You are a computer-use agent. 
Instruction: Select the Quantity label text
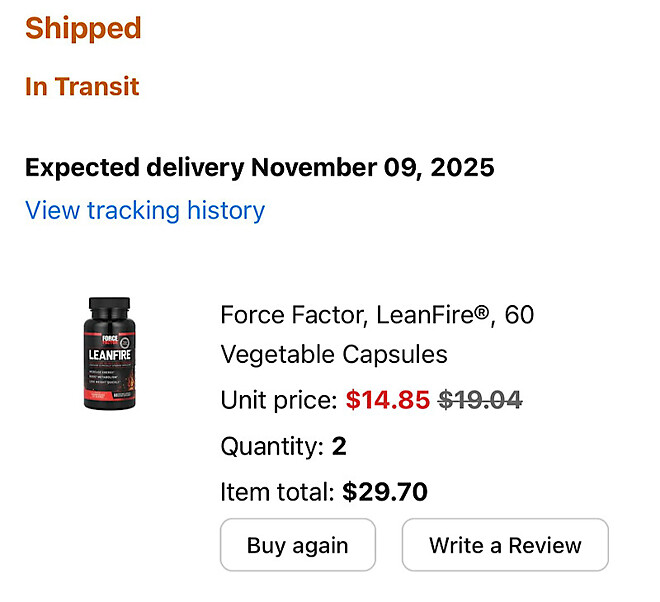click(272, 446)
